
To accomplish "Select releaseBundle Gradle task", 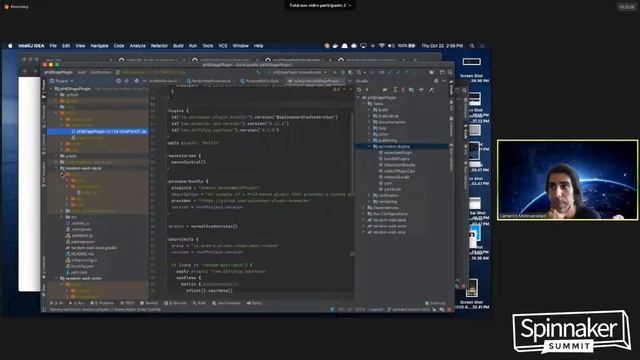I will point(393,177).
